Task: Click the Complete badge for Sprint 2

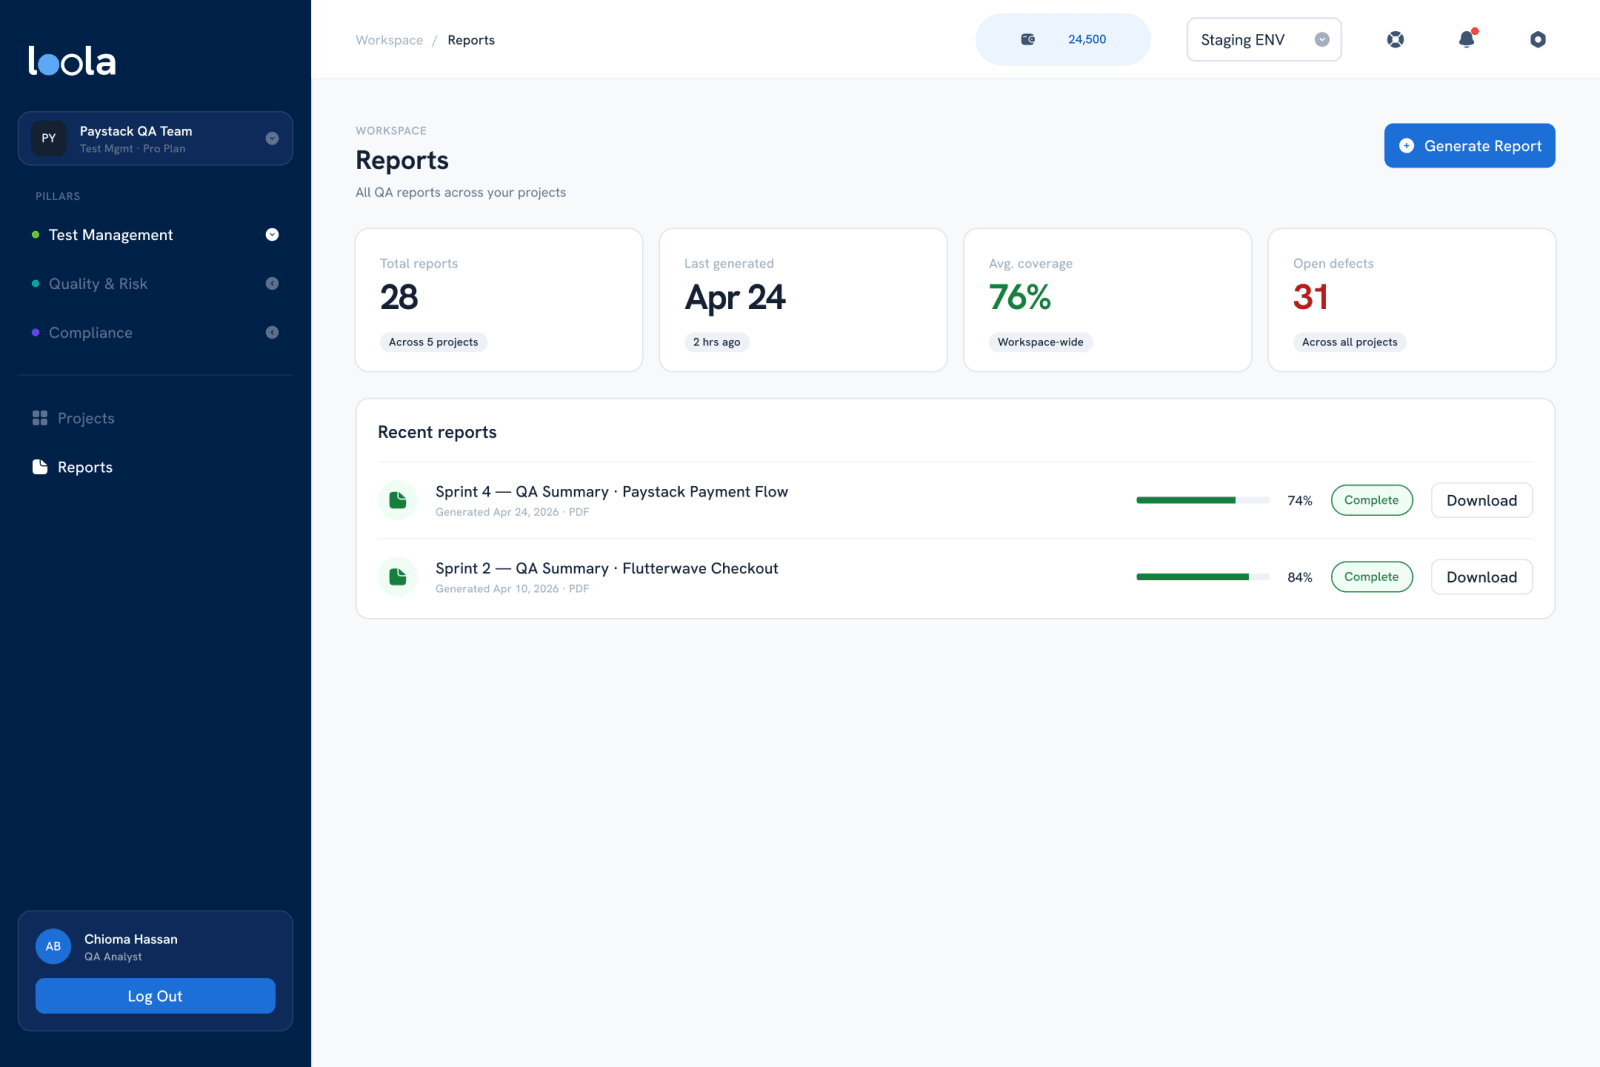Action: click(x=1371, y=577)
